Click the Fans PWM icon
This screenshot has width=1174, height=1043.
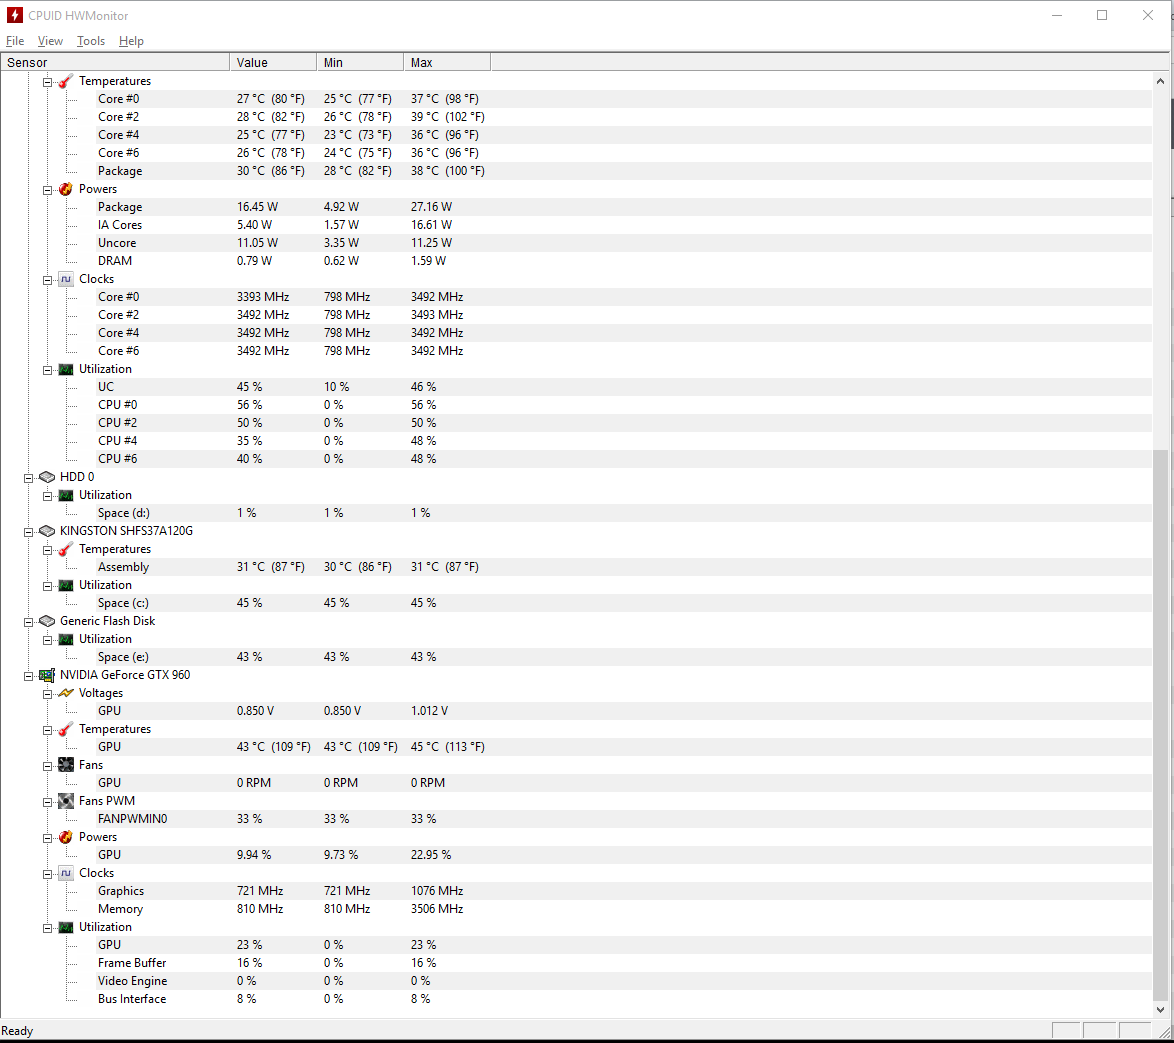click(x=66, y=800)
